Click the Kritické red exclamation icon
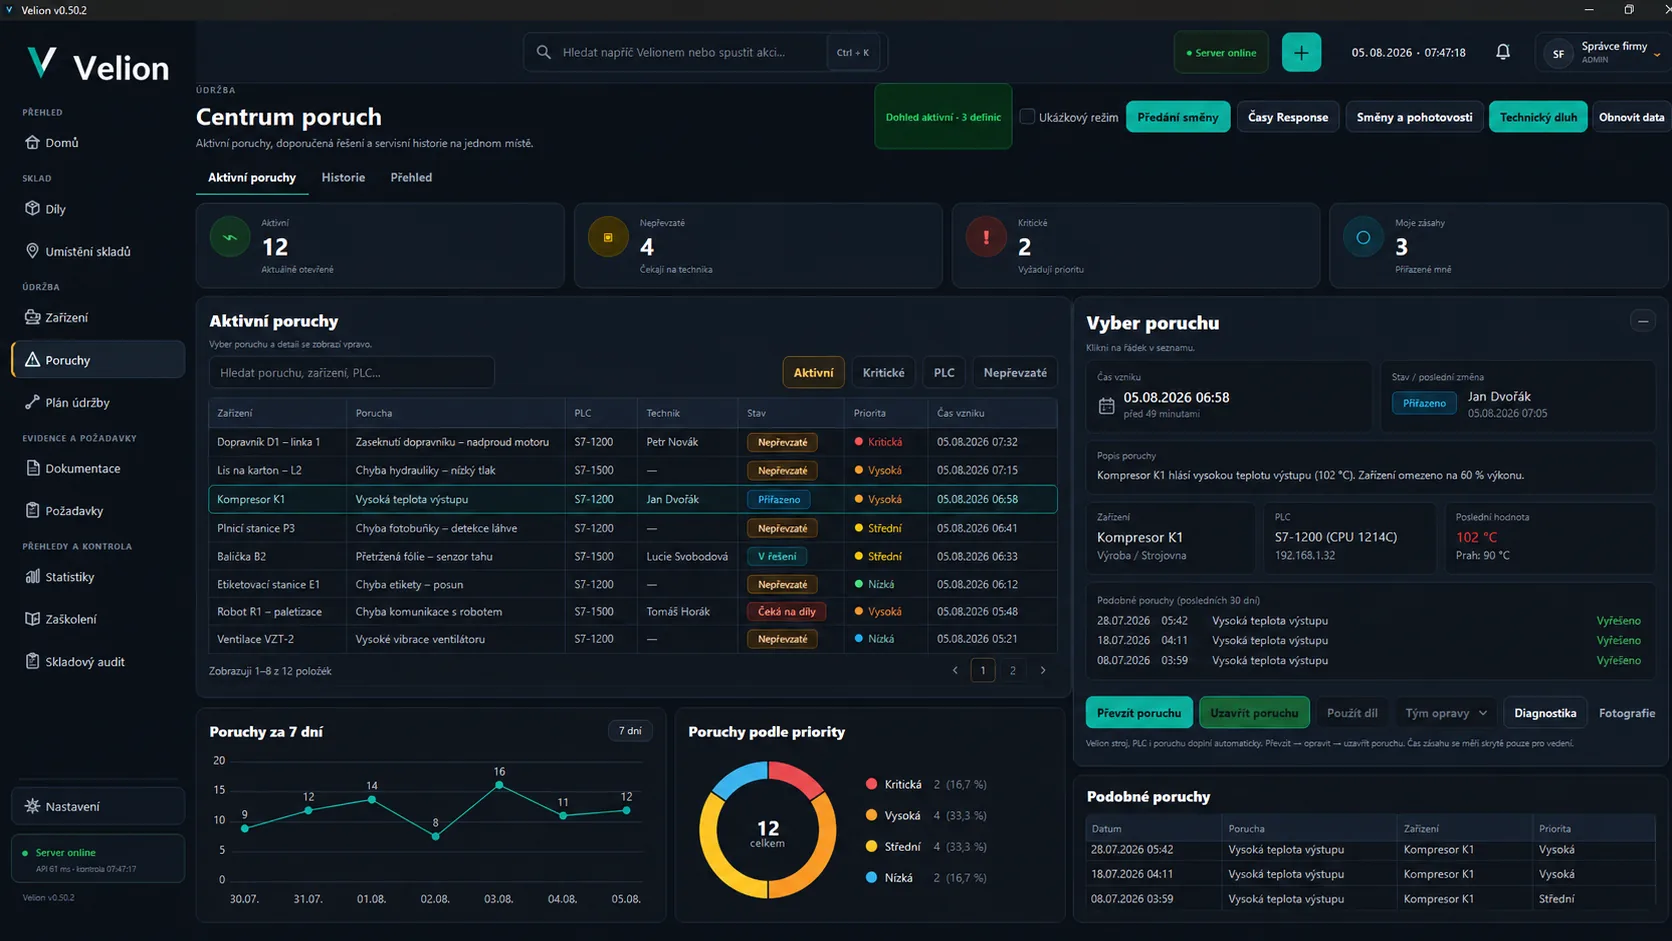The height and width of the screenshot is (941, 1672). click(986, 238)
